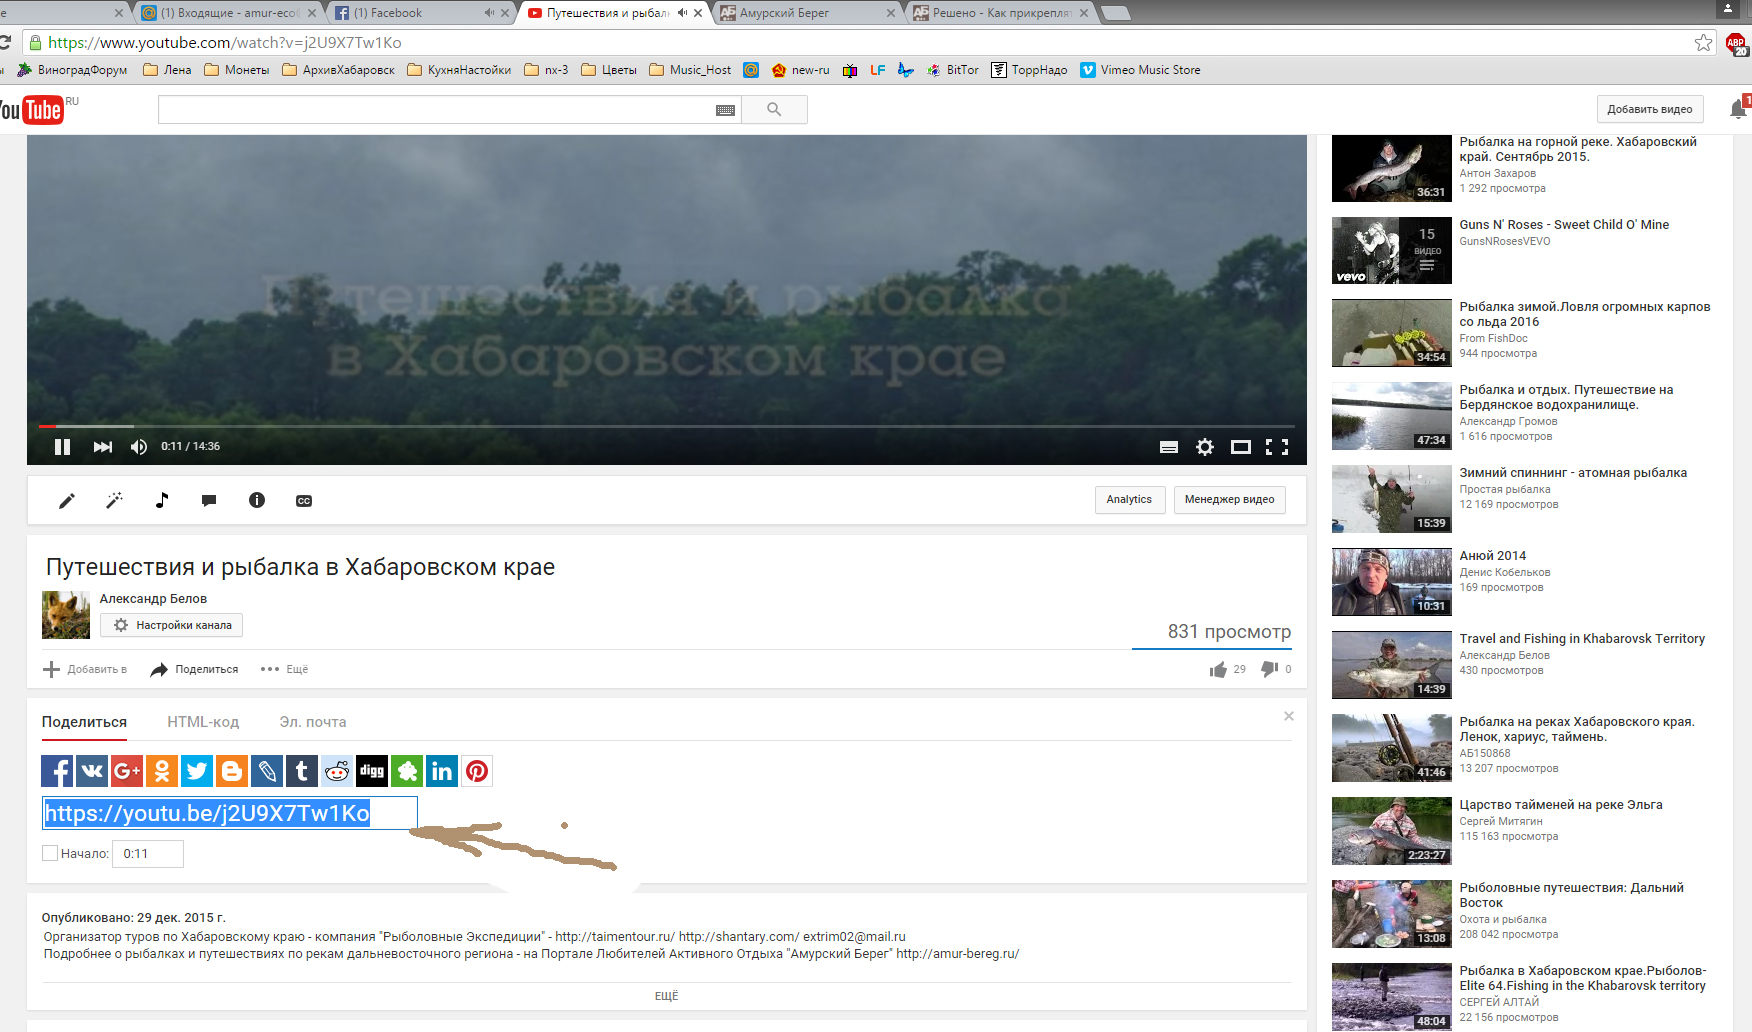The image size is (1752, 1032).
Task: Share the video on Google+
Action: (x=127, y=771)
